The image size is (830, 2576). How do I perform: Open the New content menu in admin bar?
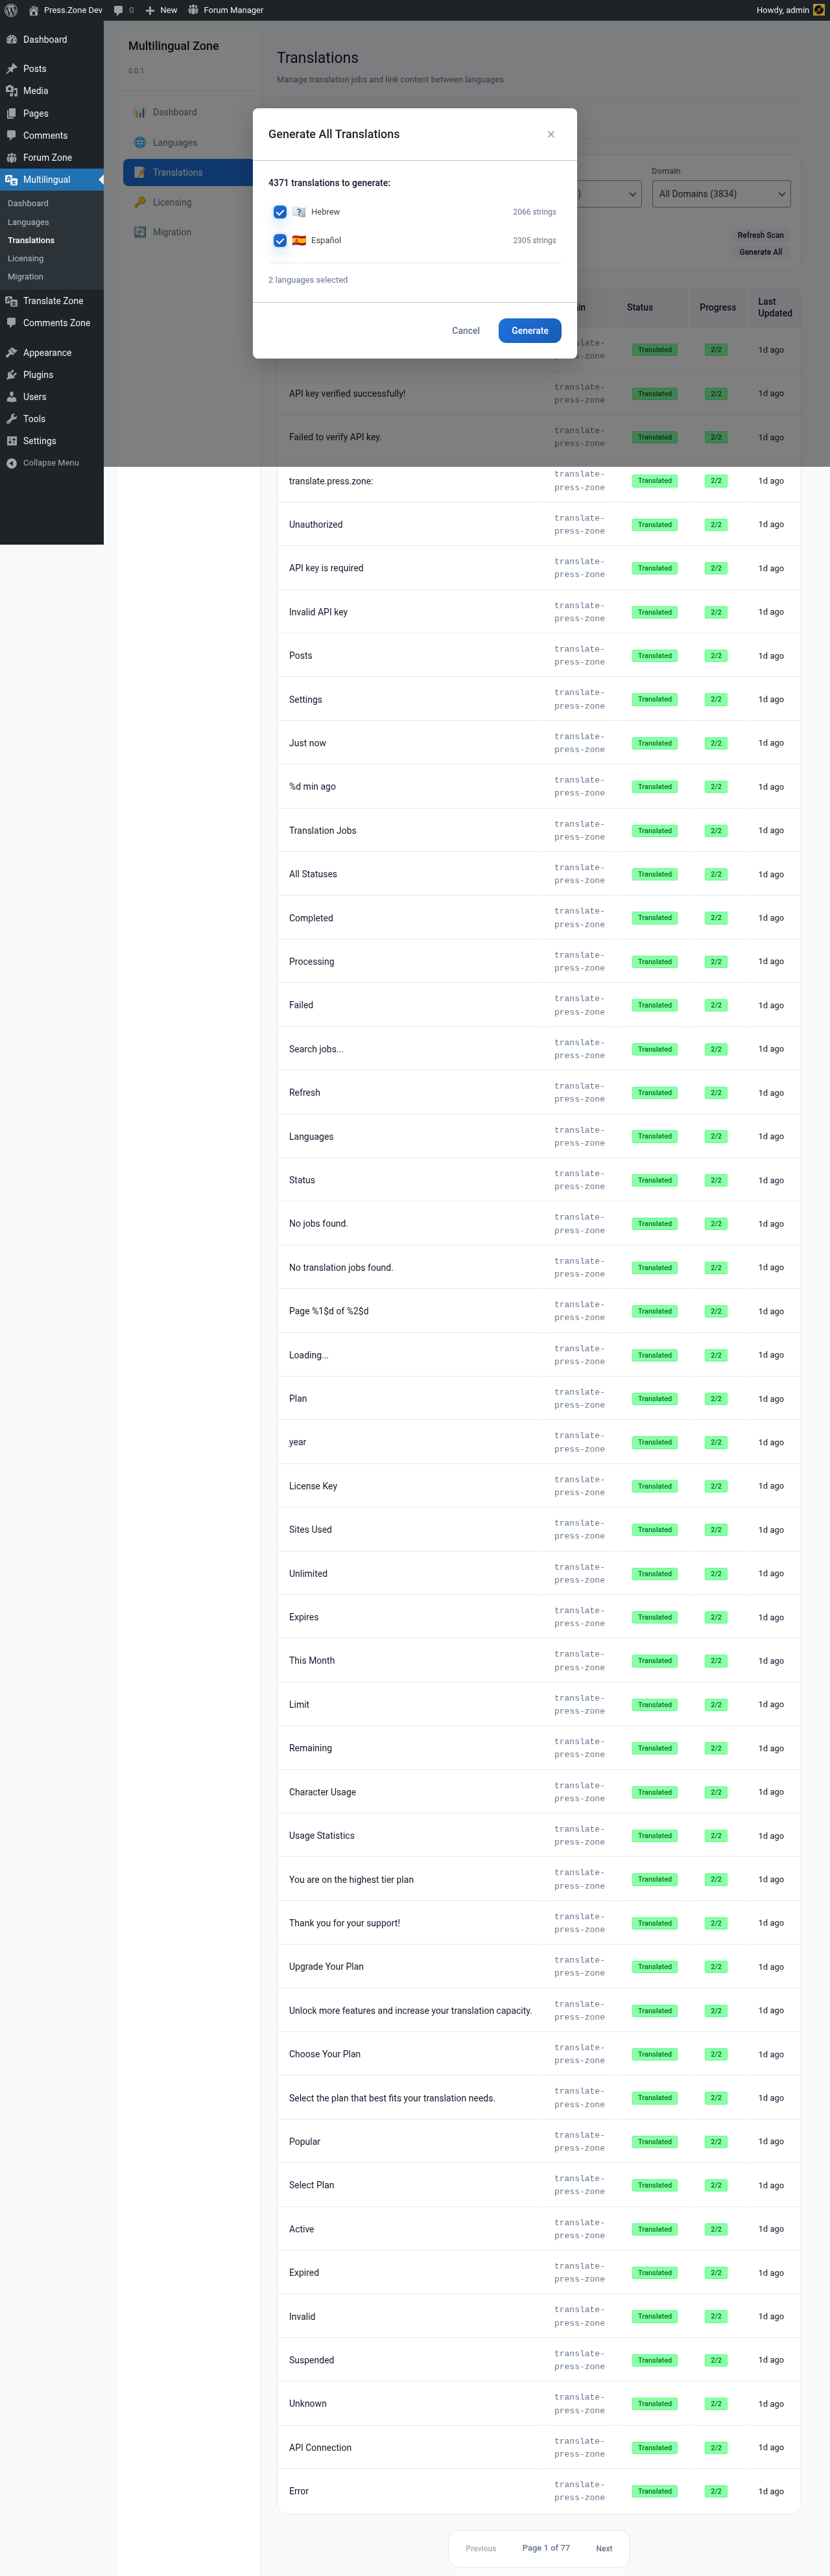(161, 10)
